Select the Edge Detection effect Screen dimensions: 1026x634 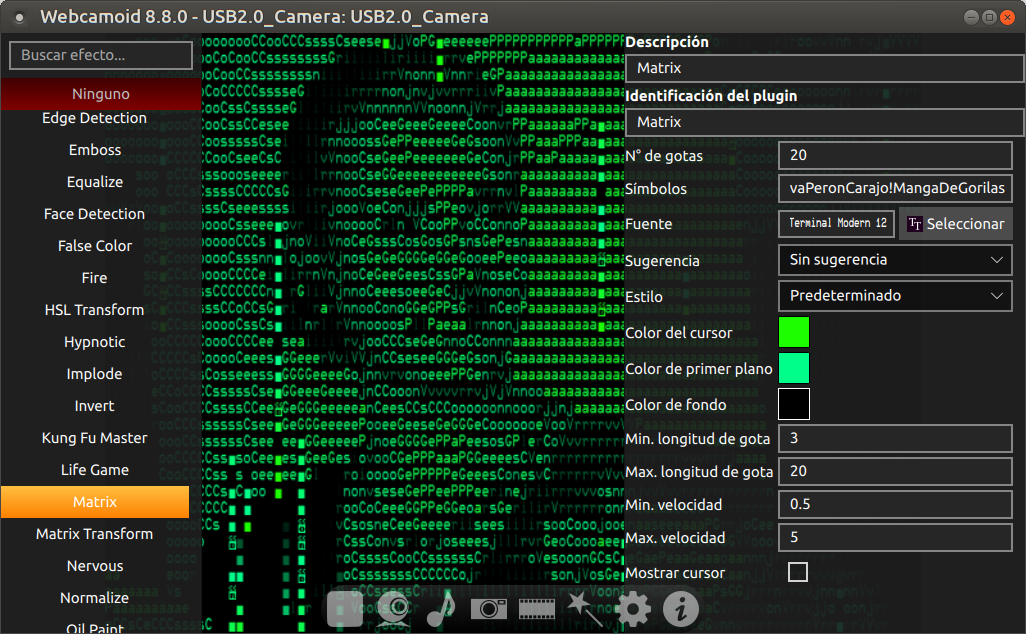coord(95,118)
